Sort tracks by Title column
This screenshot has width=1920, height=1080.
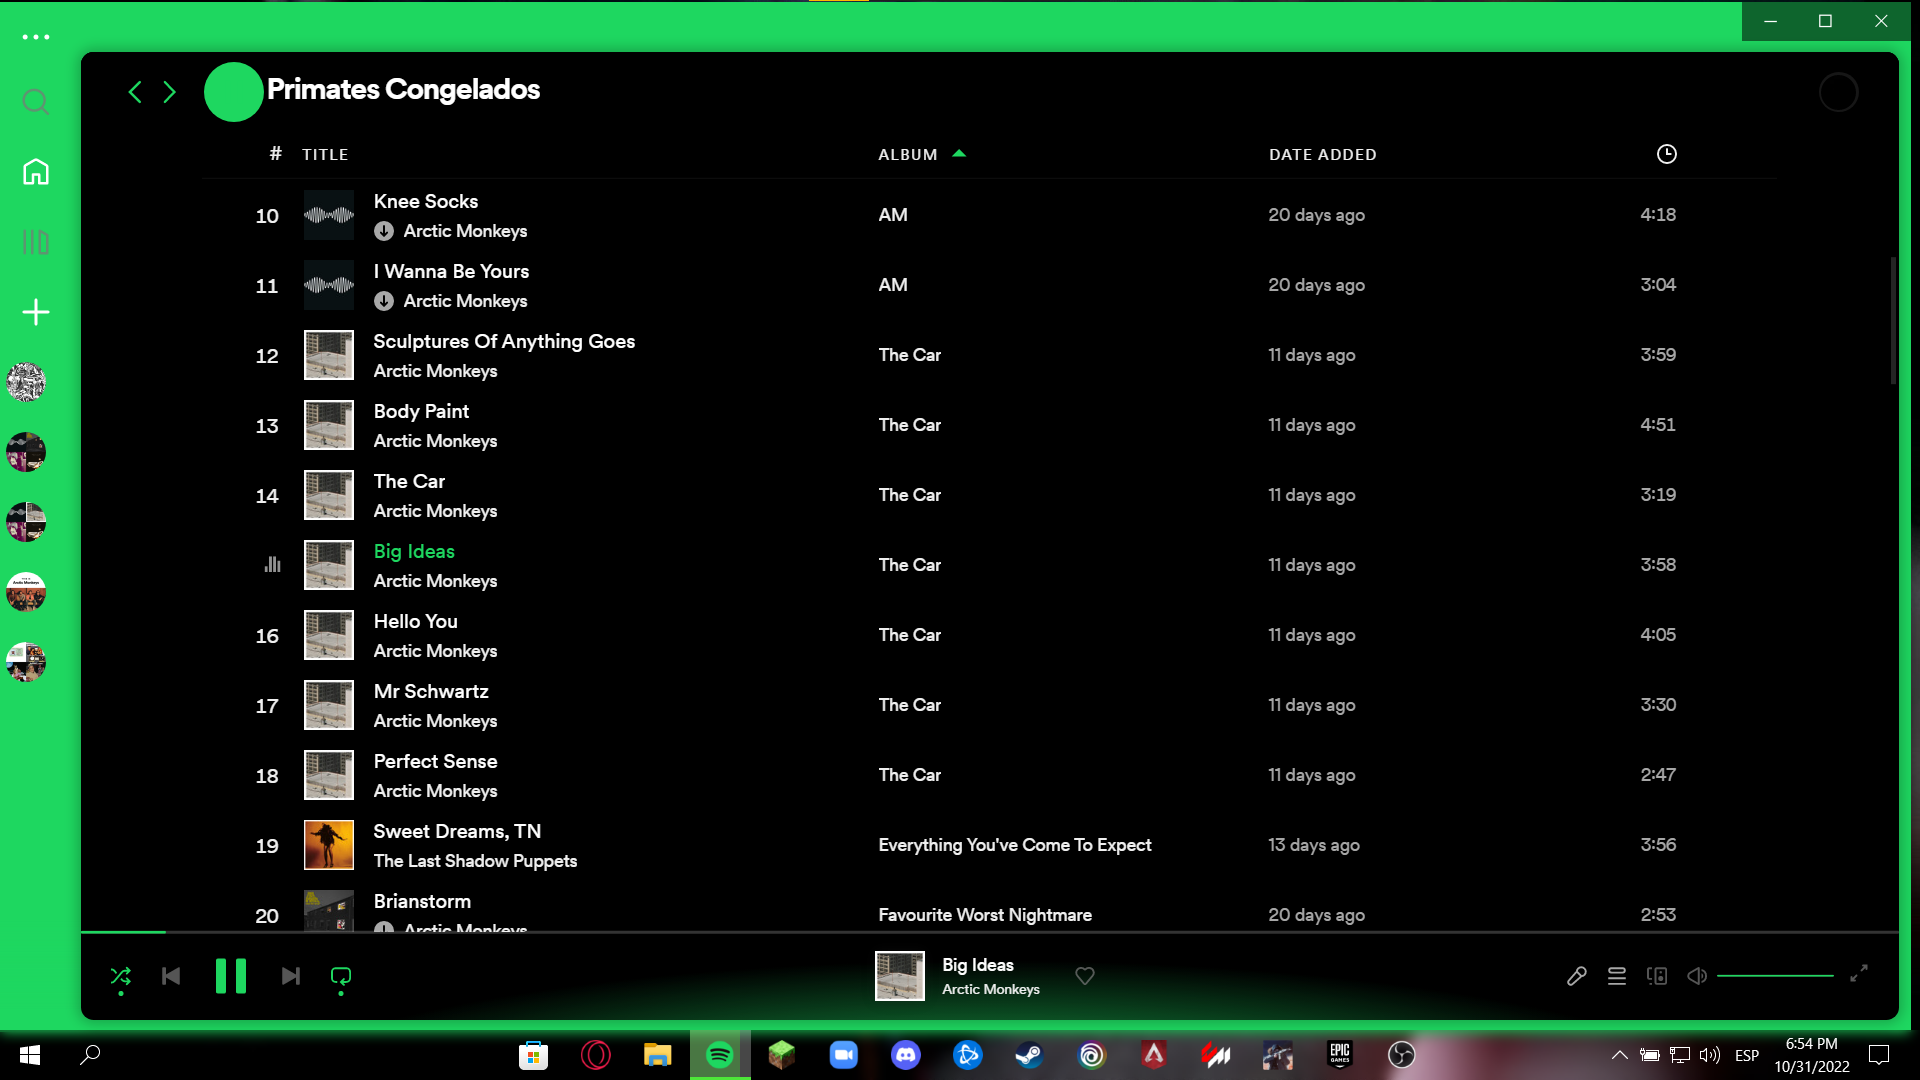(x=325, y=154)
